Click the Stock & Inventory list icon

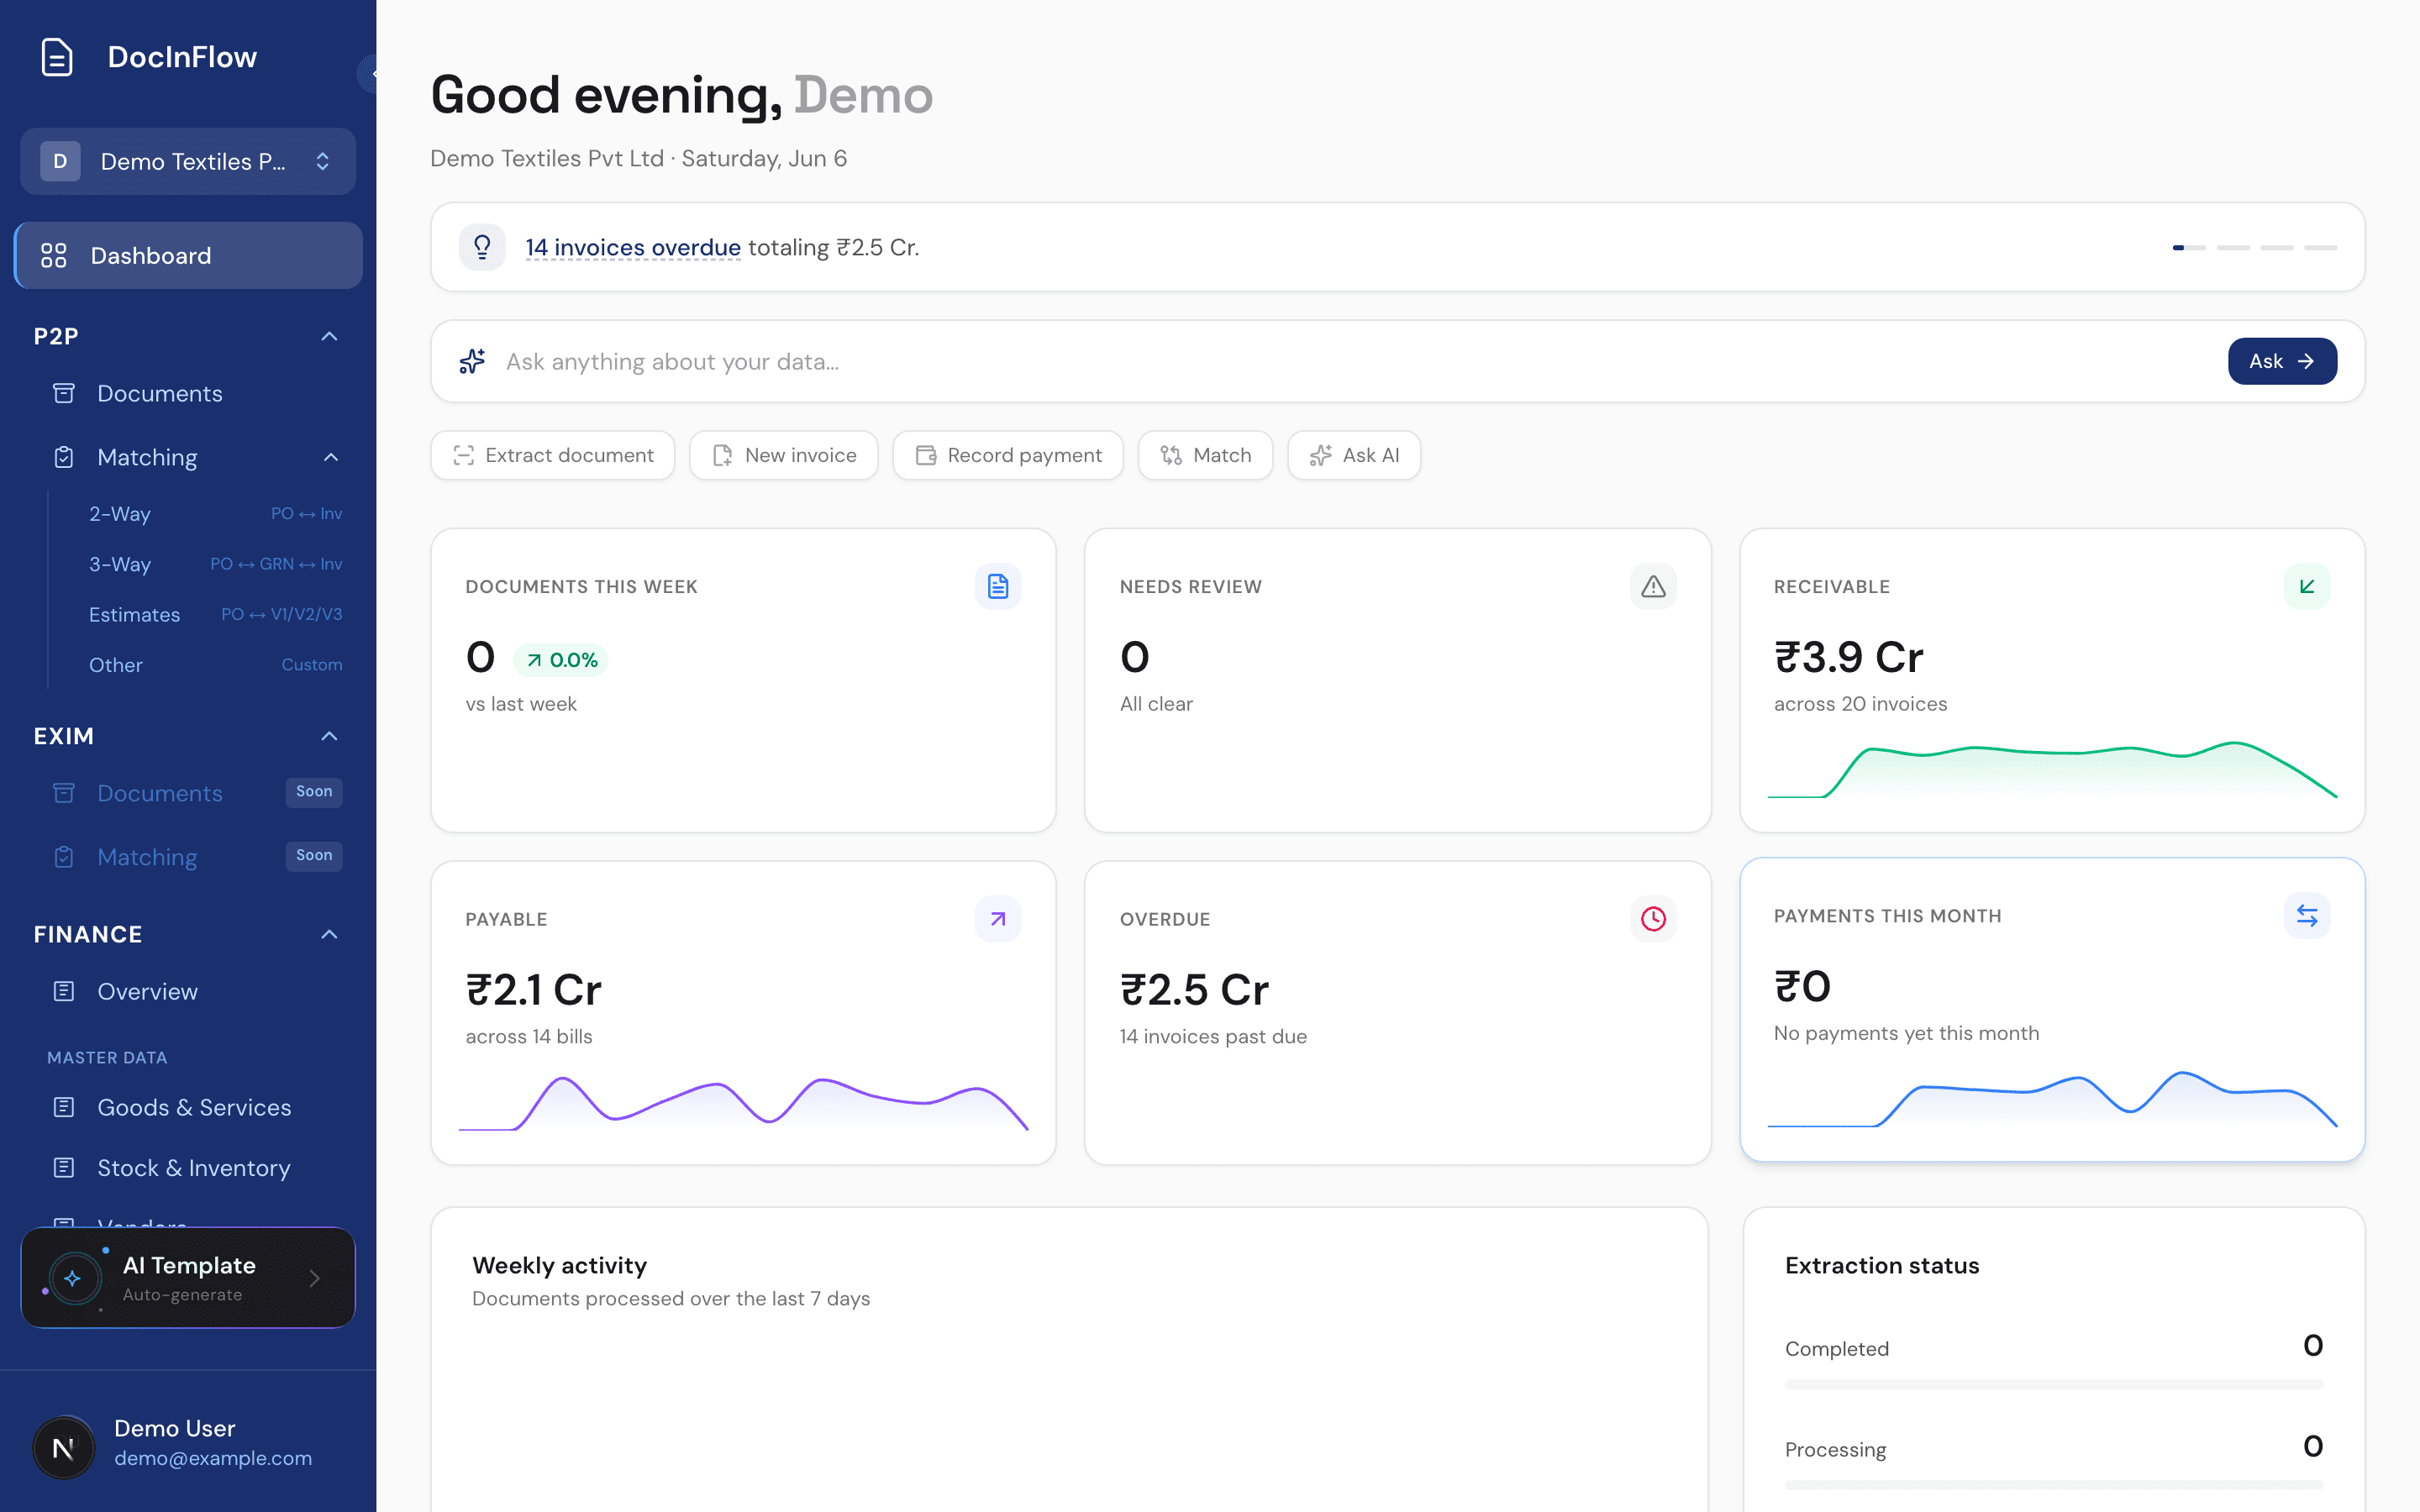pyautogui.click(x=64, y=1168)
